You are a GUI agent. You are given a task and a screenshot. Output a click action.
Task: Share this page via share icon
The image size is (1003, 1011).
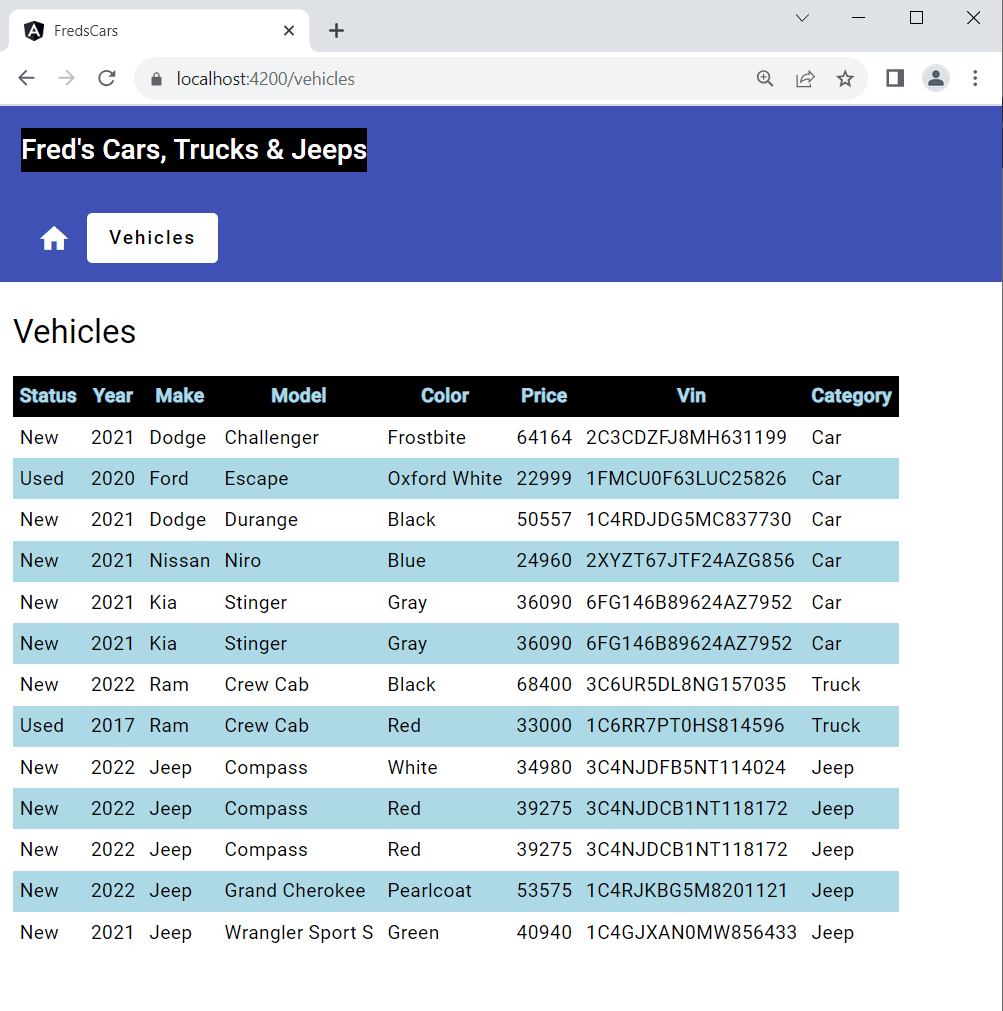[x=805, y=79]
